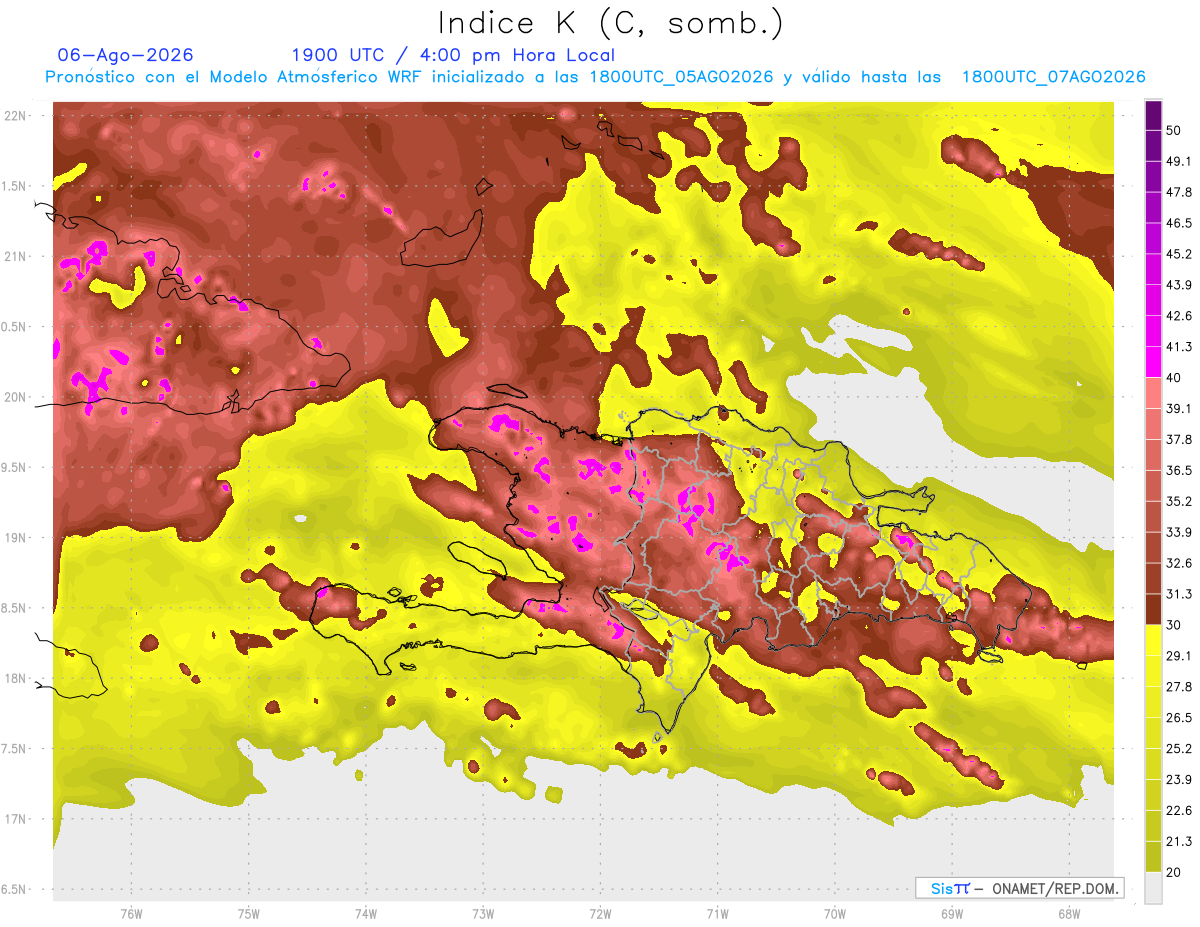Select the '1900 UTC / 4:00 pm Hora Local' text
Image resolution: width=1200 pixels, height=927 pixels.
click(x=453, y=55)
